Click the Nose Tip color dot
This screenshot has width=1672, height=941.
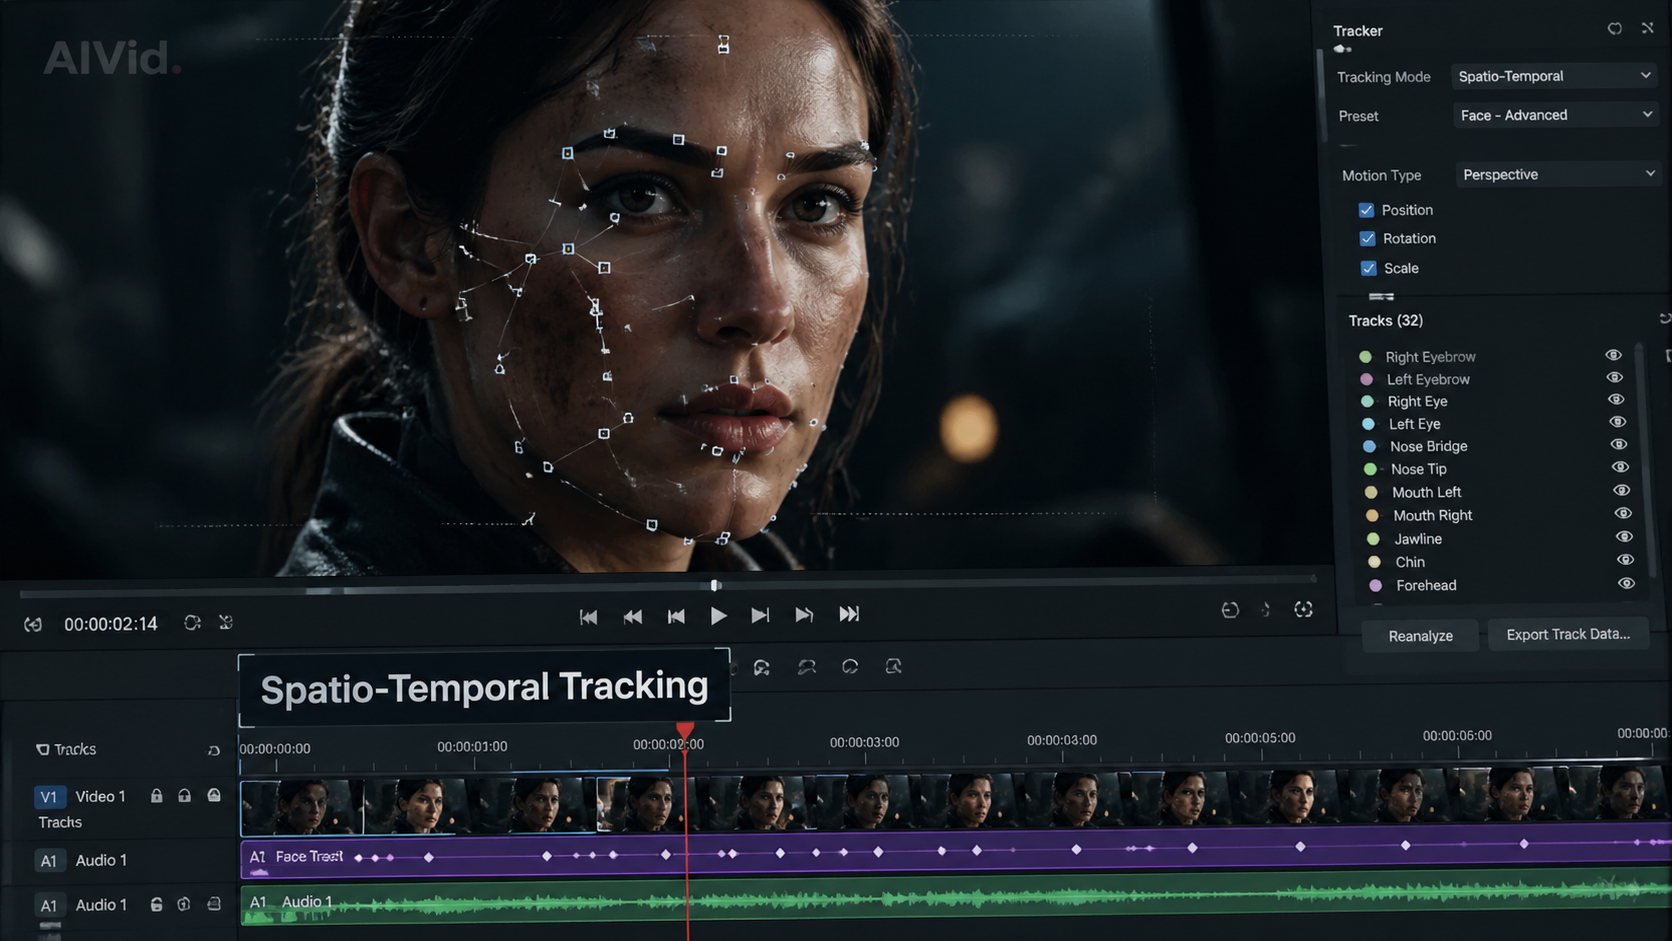click(x=1370, y=469)
